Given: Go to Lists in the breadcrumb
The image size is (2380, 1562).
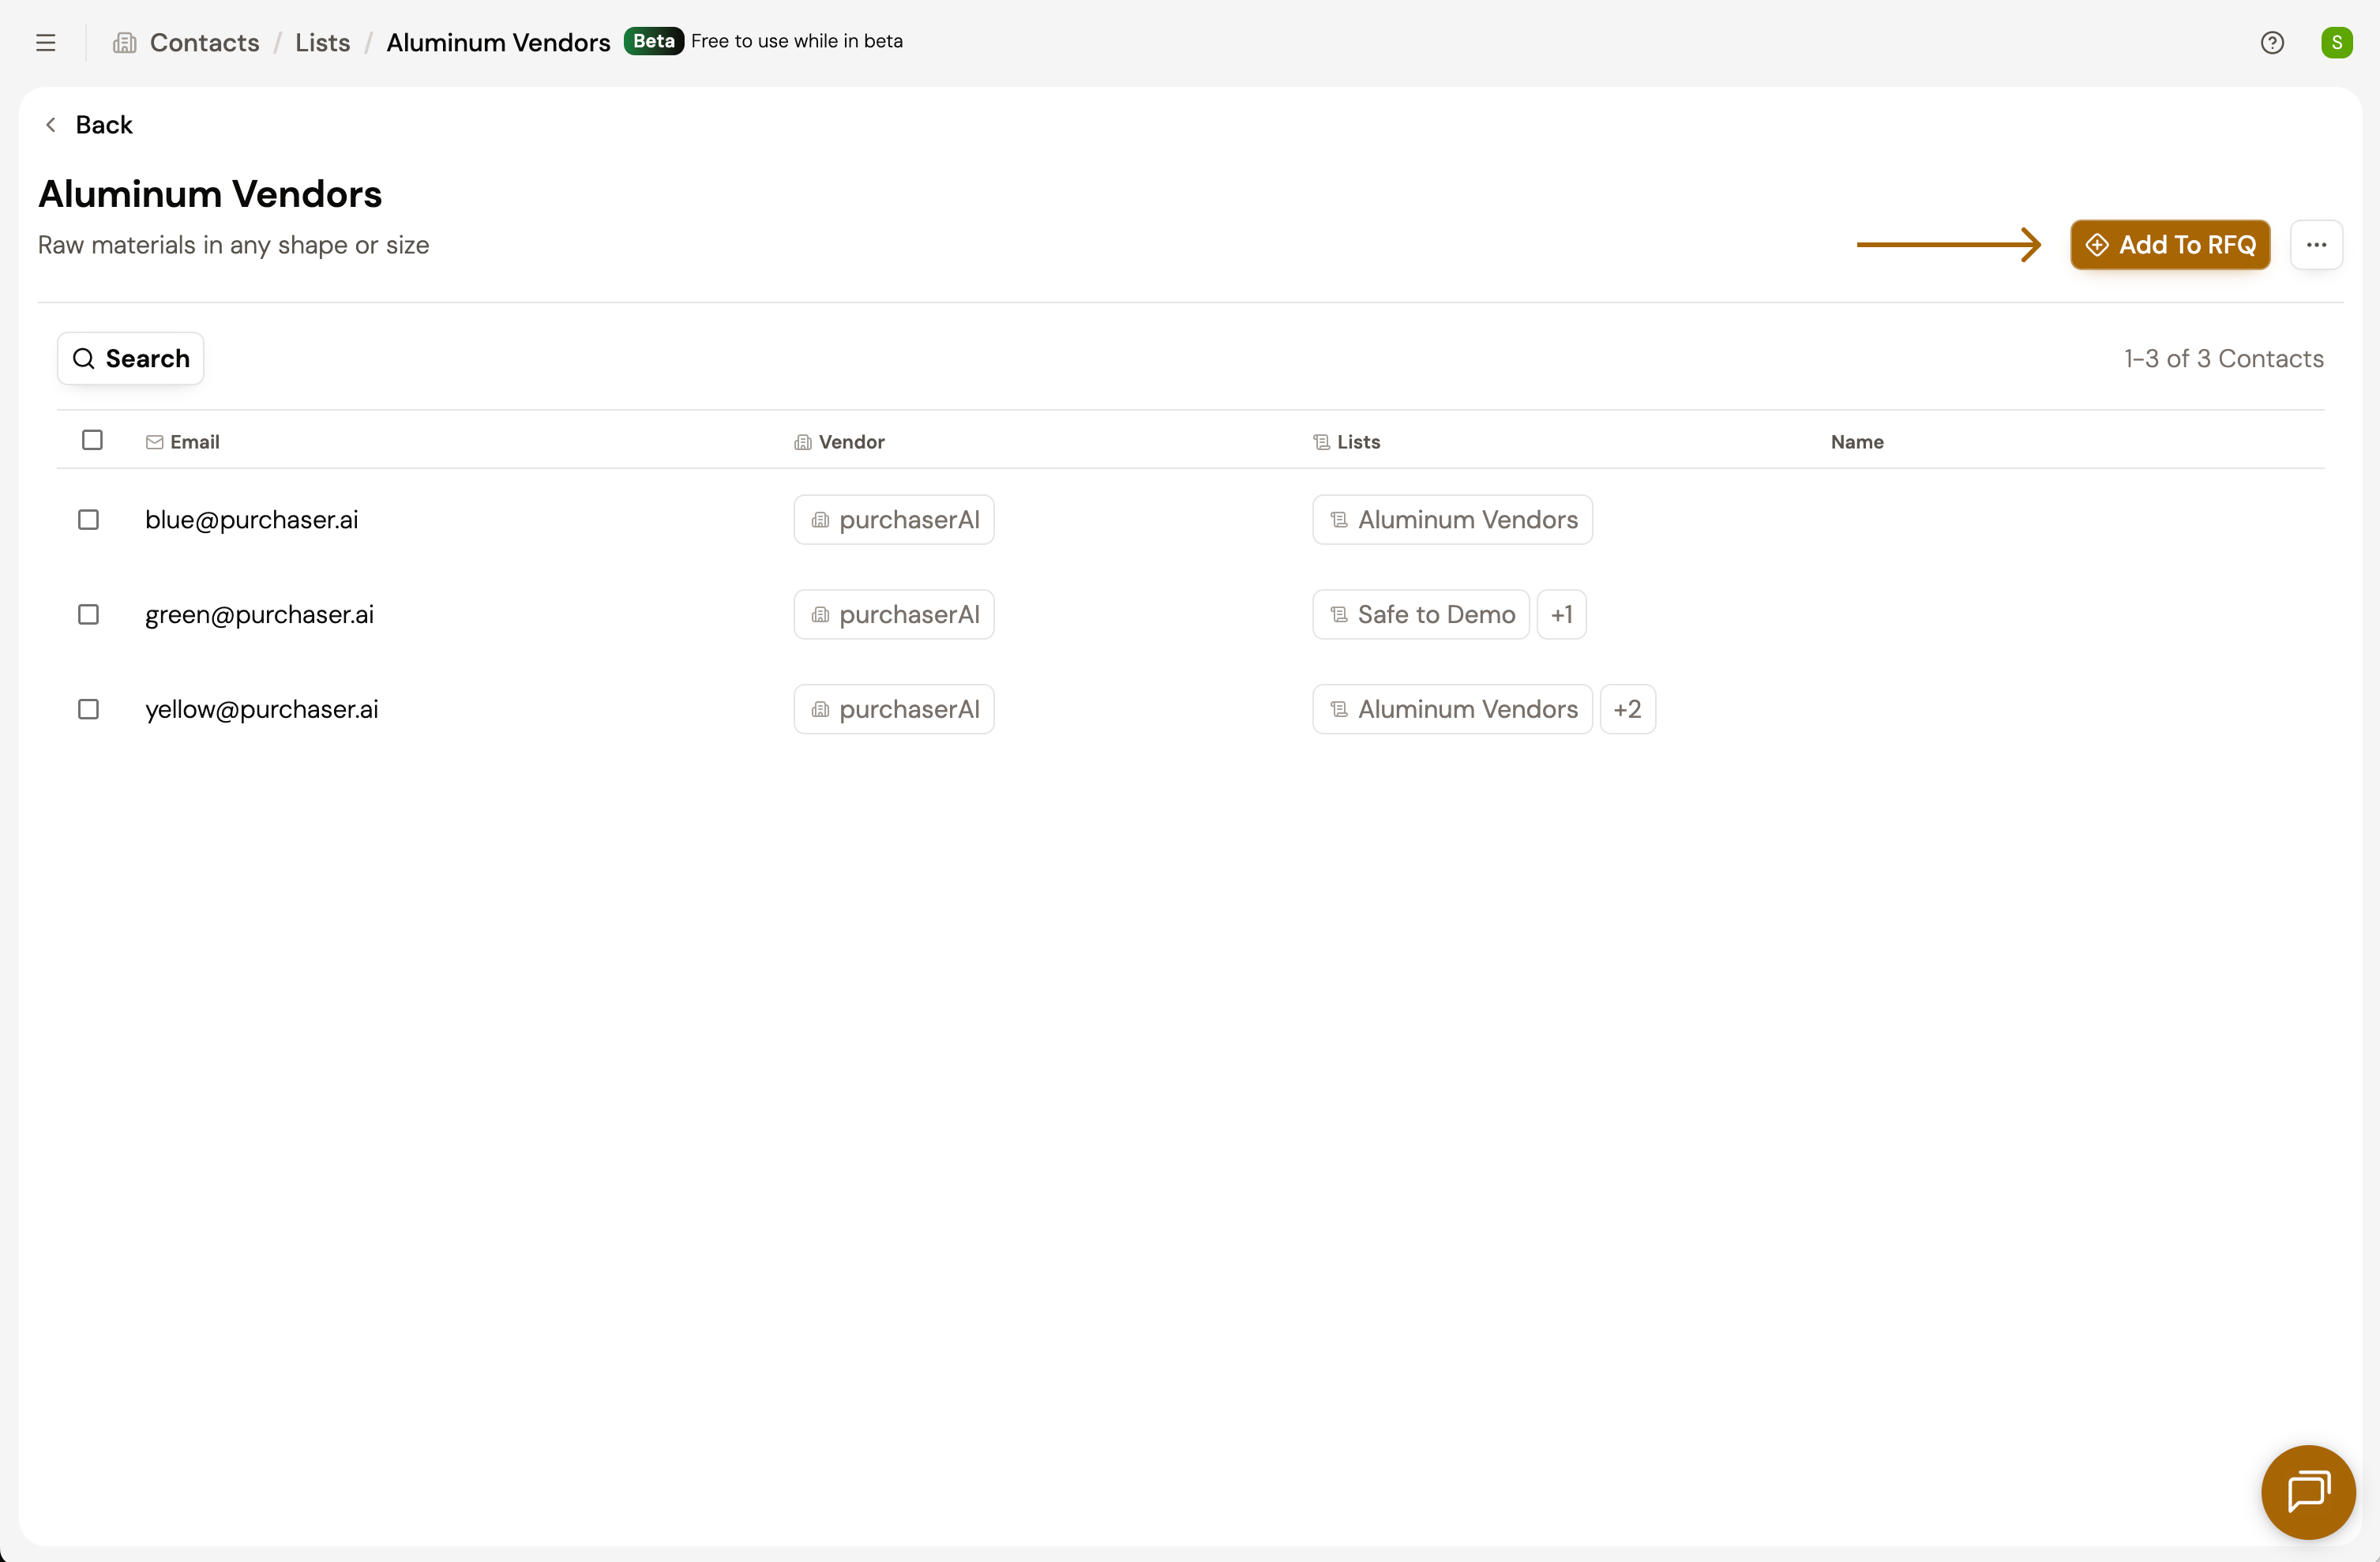Looking at the screenshot, I should pyautogui.click(x=322, y=42).
